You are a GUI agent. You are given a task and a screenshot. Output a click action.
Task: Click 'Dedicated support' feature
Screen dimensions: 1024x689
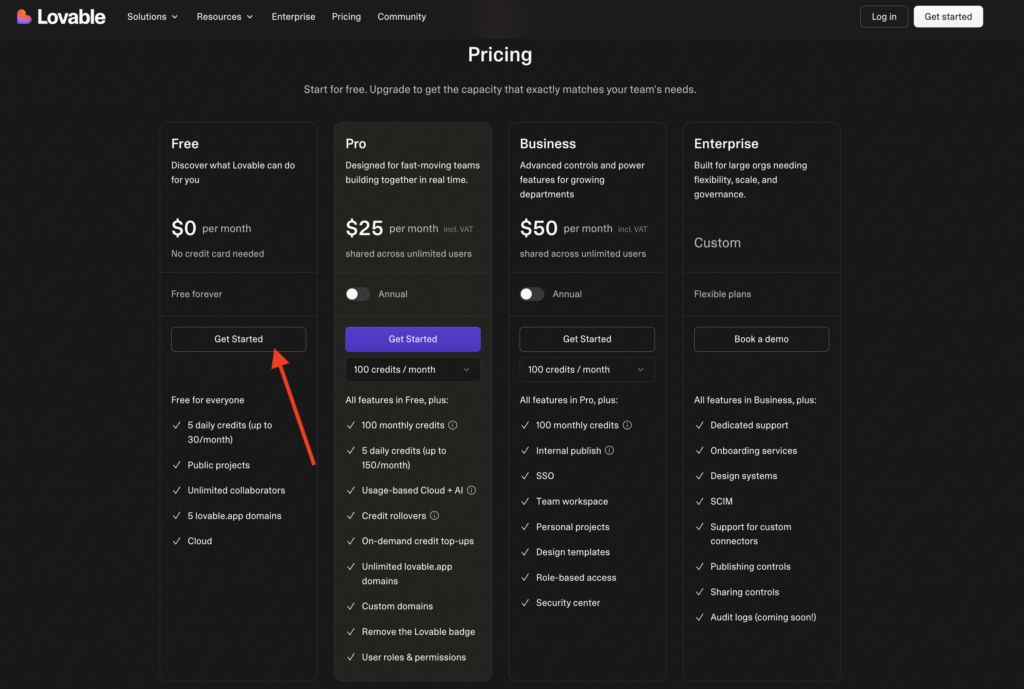(x=749, y=425)
